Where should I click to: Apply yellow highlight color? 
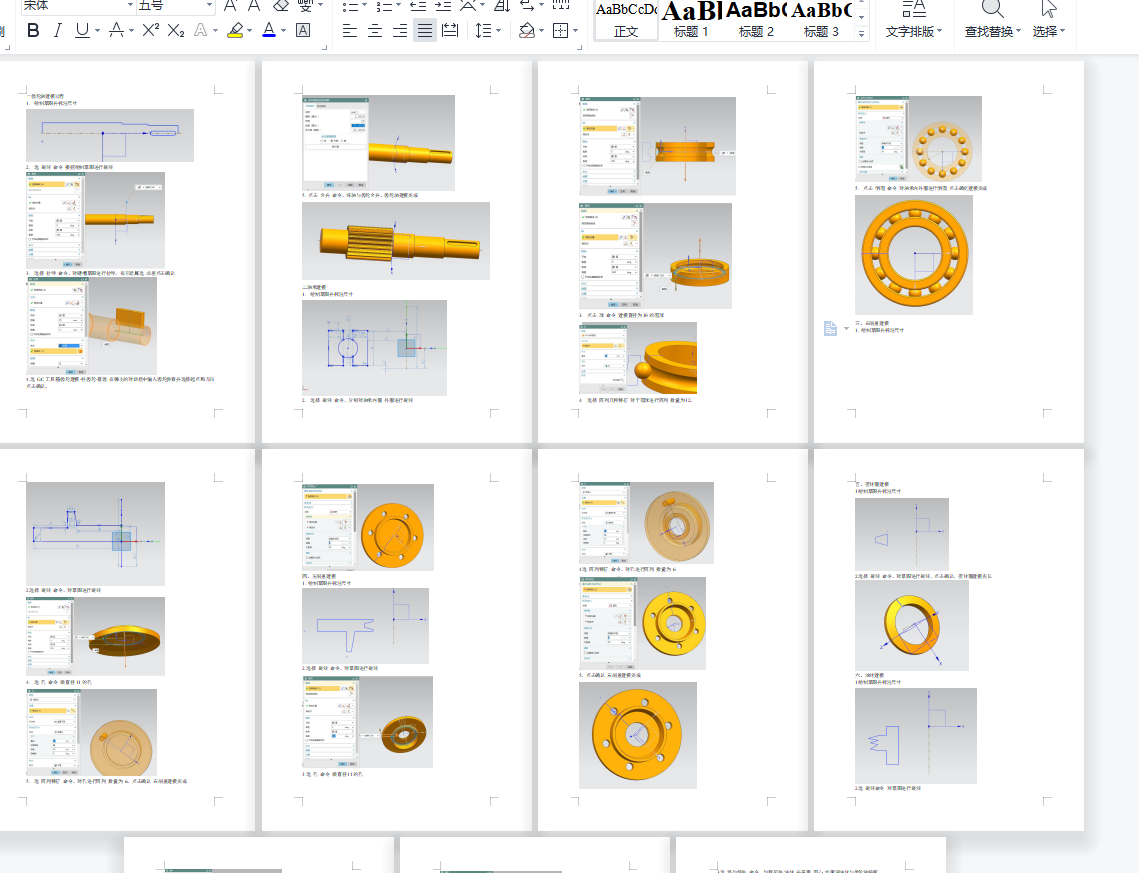pyautogui.click(x=235, y=31)
